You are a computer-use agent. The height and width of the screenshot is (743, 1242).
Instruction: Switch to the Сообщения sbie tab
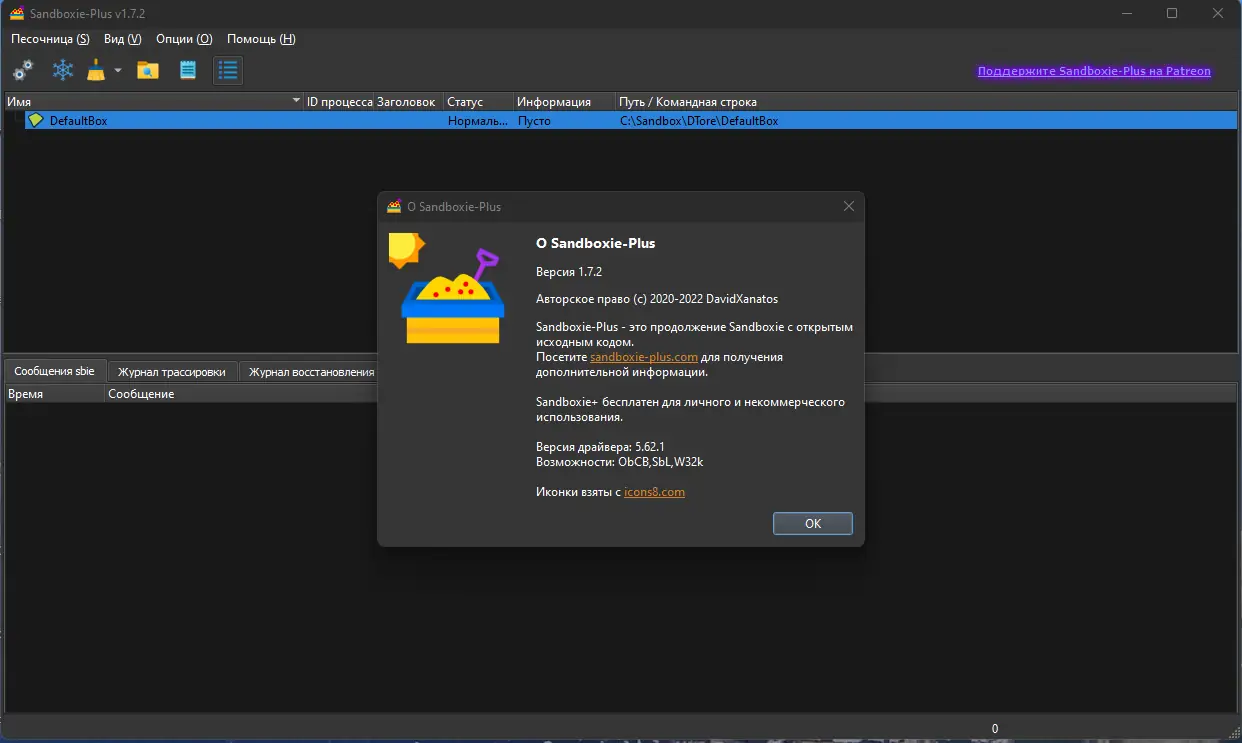[x=54, y=371]
